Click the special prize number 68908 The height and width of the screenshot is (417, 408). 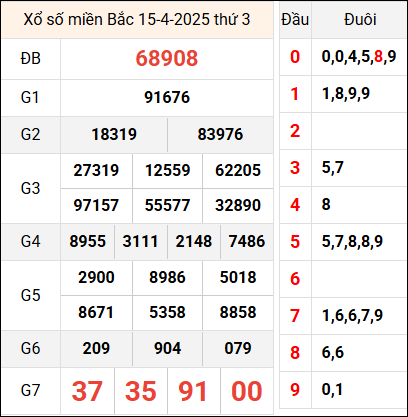(167, 58)
